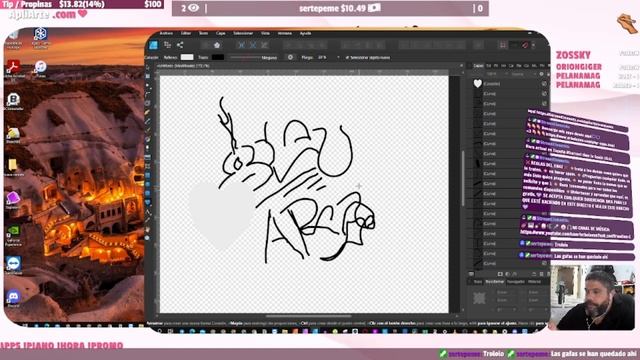Toggle snapping in the top toolbar

coord(525,45)
